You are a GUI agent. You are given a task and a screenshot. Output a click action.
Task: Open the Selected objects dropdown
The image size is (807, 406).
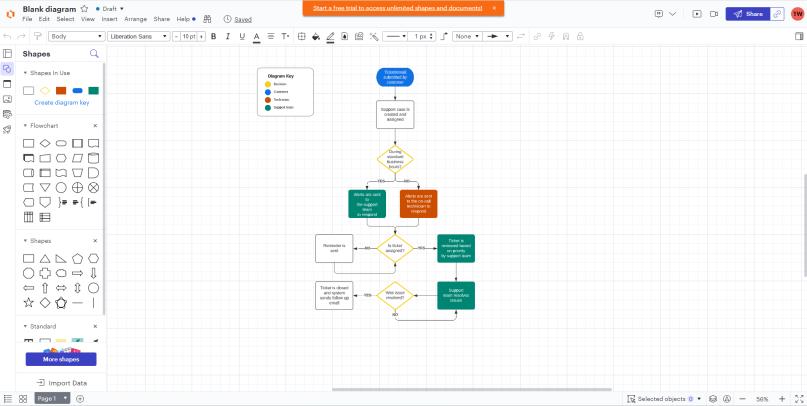click(x=664, y=399)
